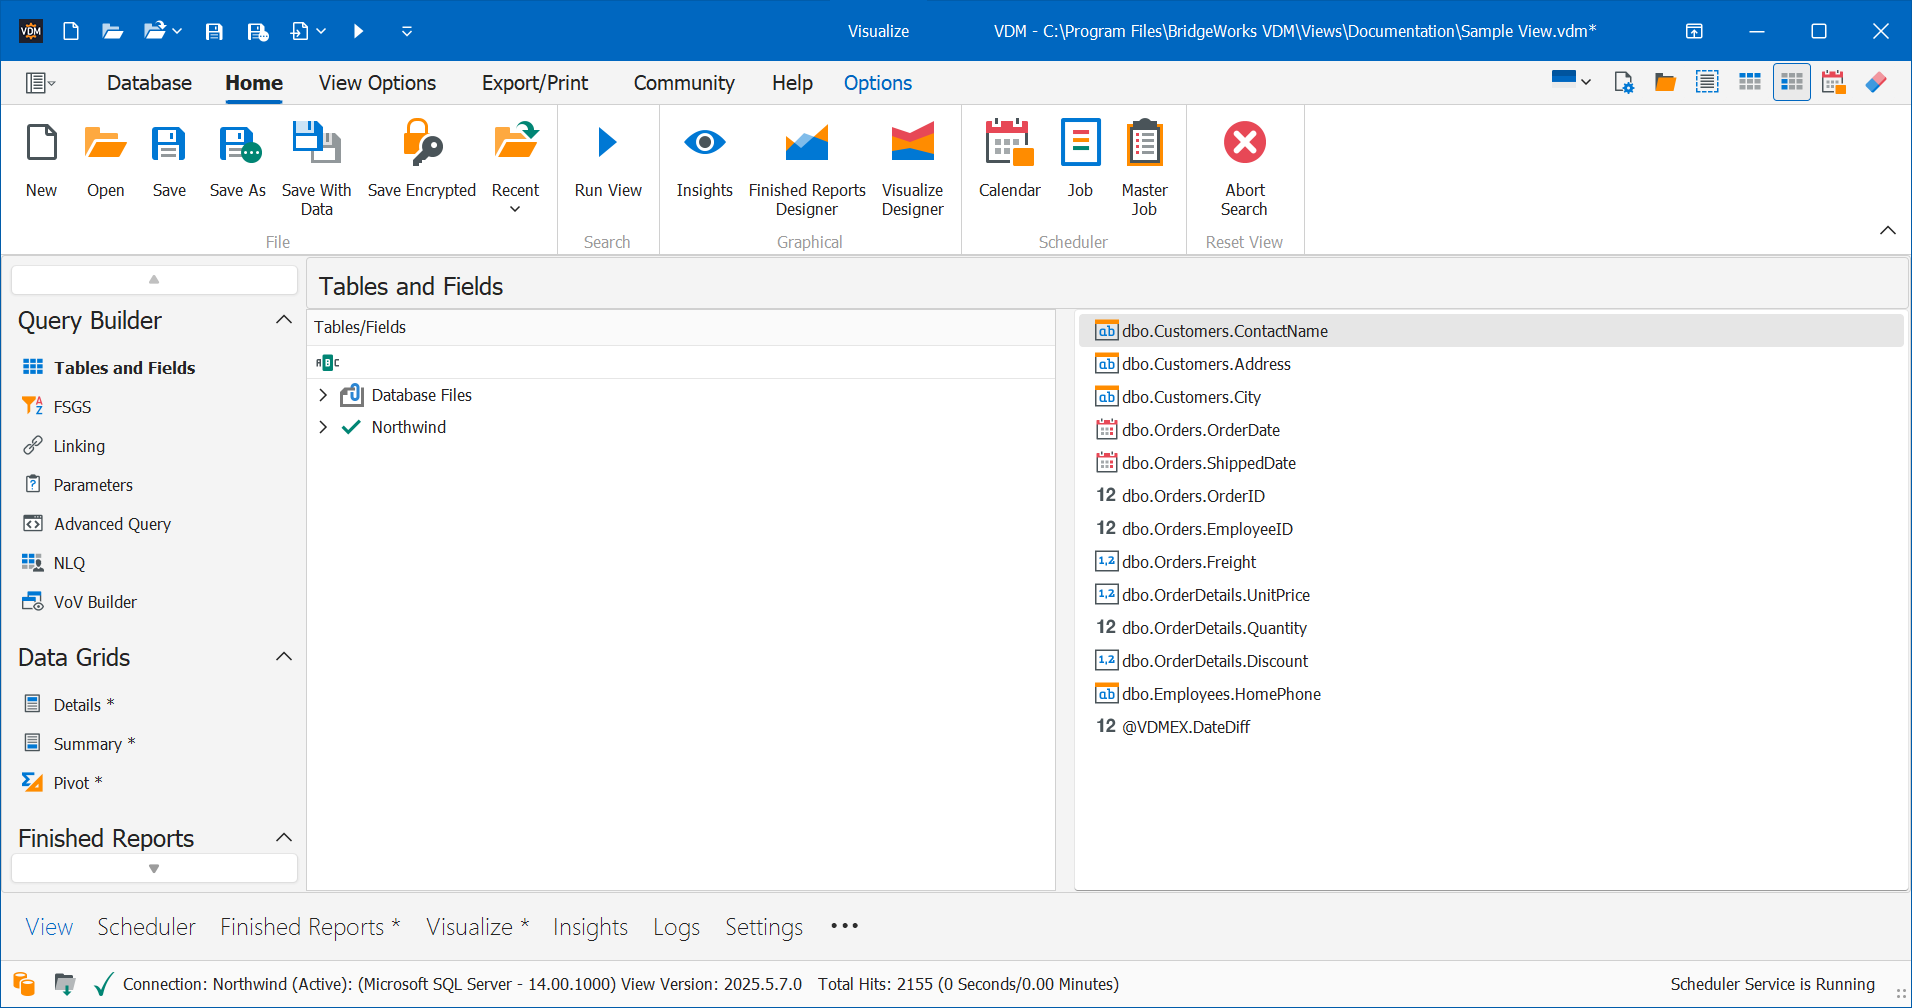Open VoV Builder in sidebar

click(x=95, y=602)
